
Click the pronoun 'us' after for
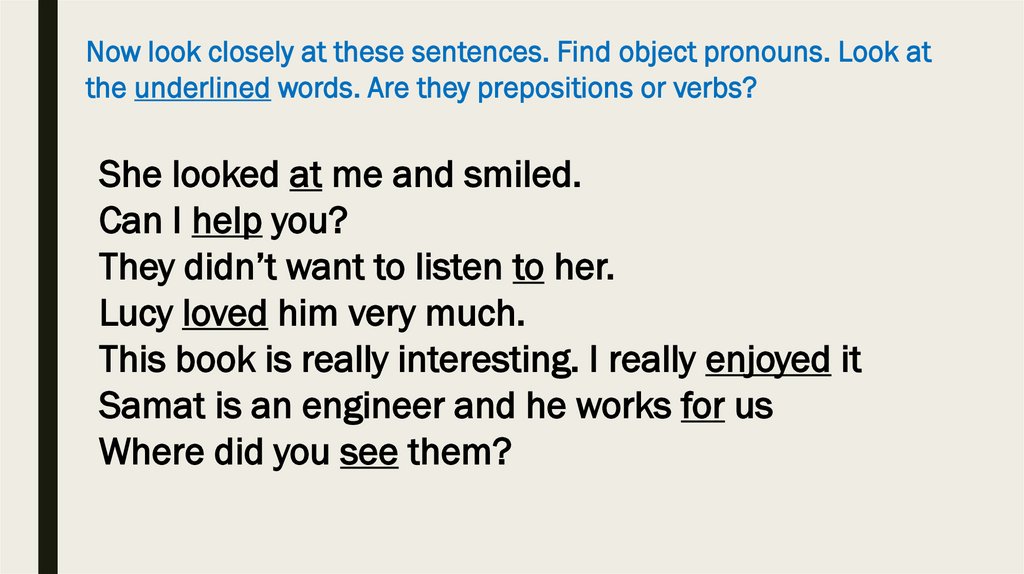coord(753,407)
